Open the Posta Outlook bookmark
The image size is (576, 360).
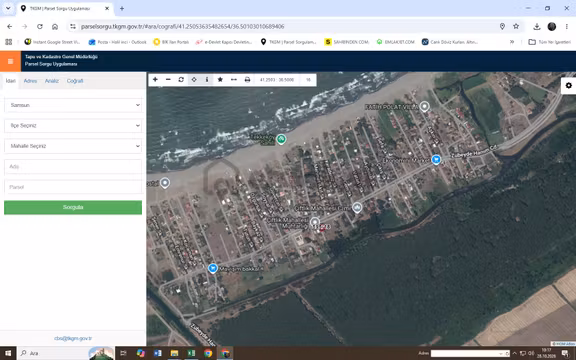pyautogui.click(x=118, y=42)
